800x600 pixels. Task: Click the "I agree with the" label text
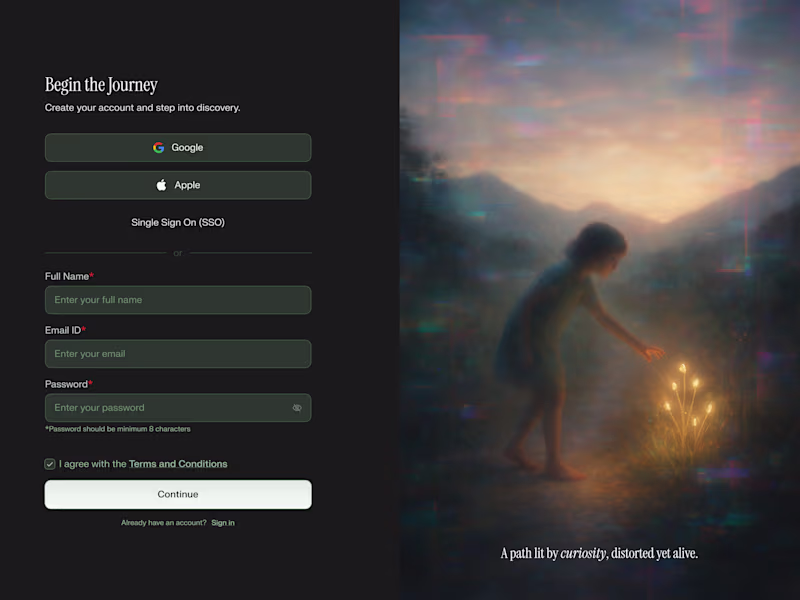(x=92, y=464)
